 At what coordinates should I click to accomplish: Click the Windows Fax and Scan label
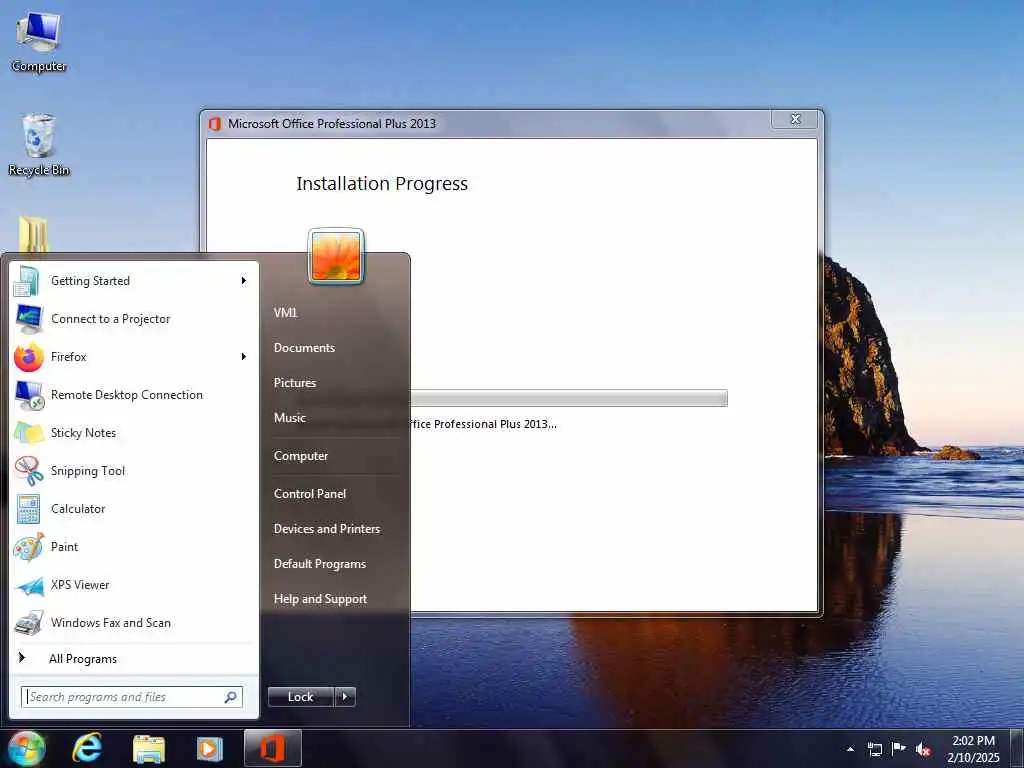[x=110, y=622]
